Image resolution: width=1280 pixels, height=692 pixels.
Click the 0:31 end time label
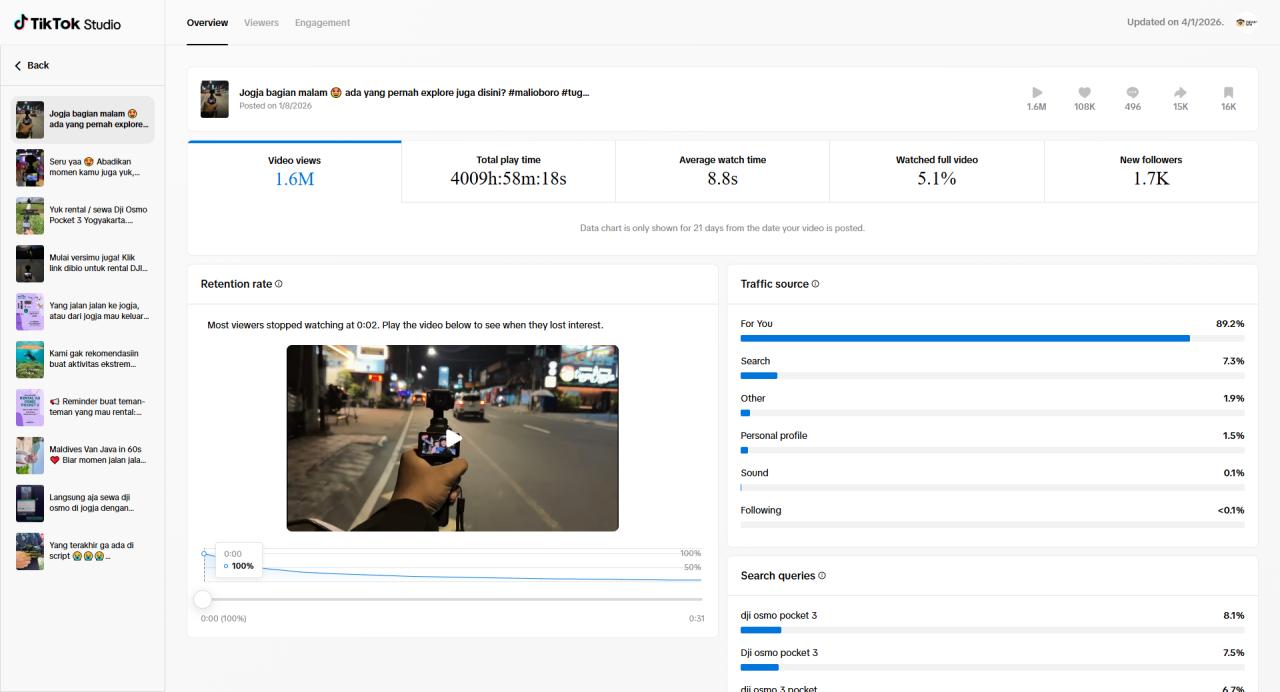coord(697,618)
